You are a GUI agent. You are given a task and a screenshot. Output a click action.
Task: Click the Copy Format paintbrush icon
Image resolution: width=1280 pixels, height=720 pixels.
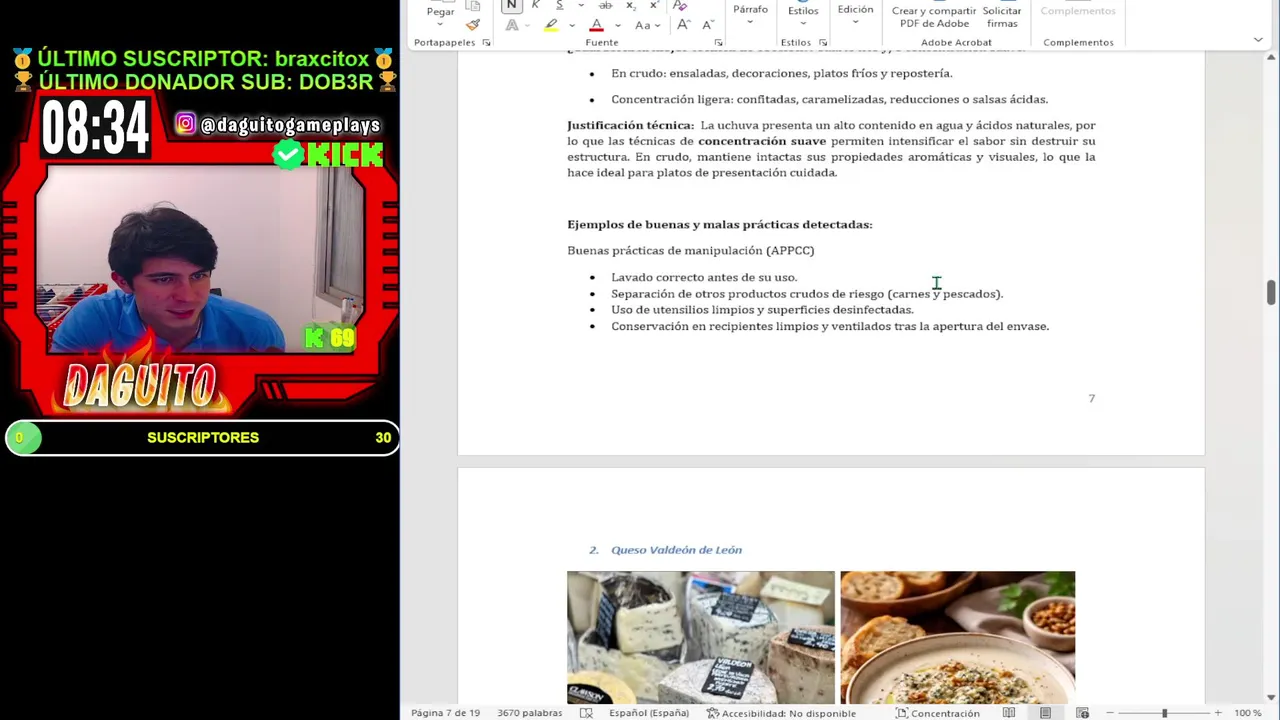coord(473,25)
